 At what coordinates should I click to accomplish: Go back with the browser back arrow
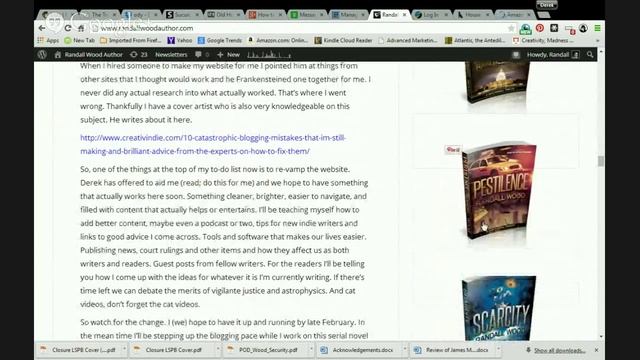point(42,28)
